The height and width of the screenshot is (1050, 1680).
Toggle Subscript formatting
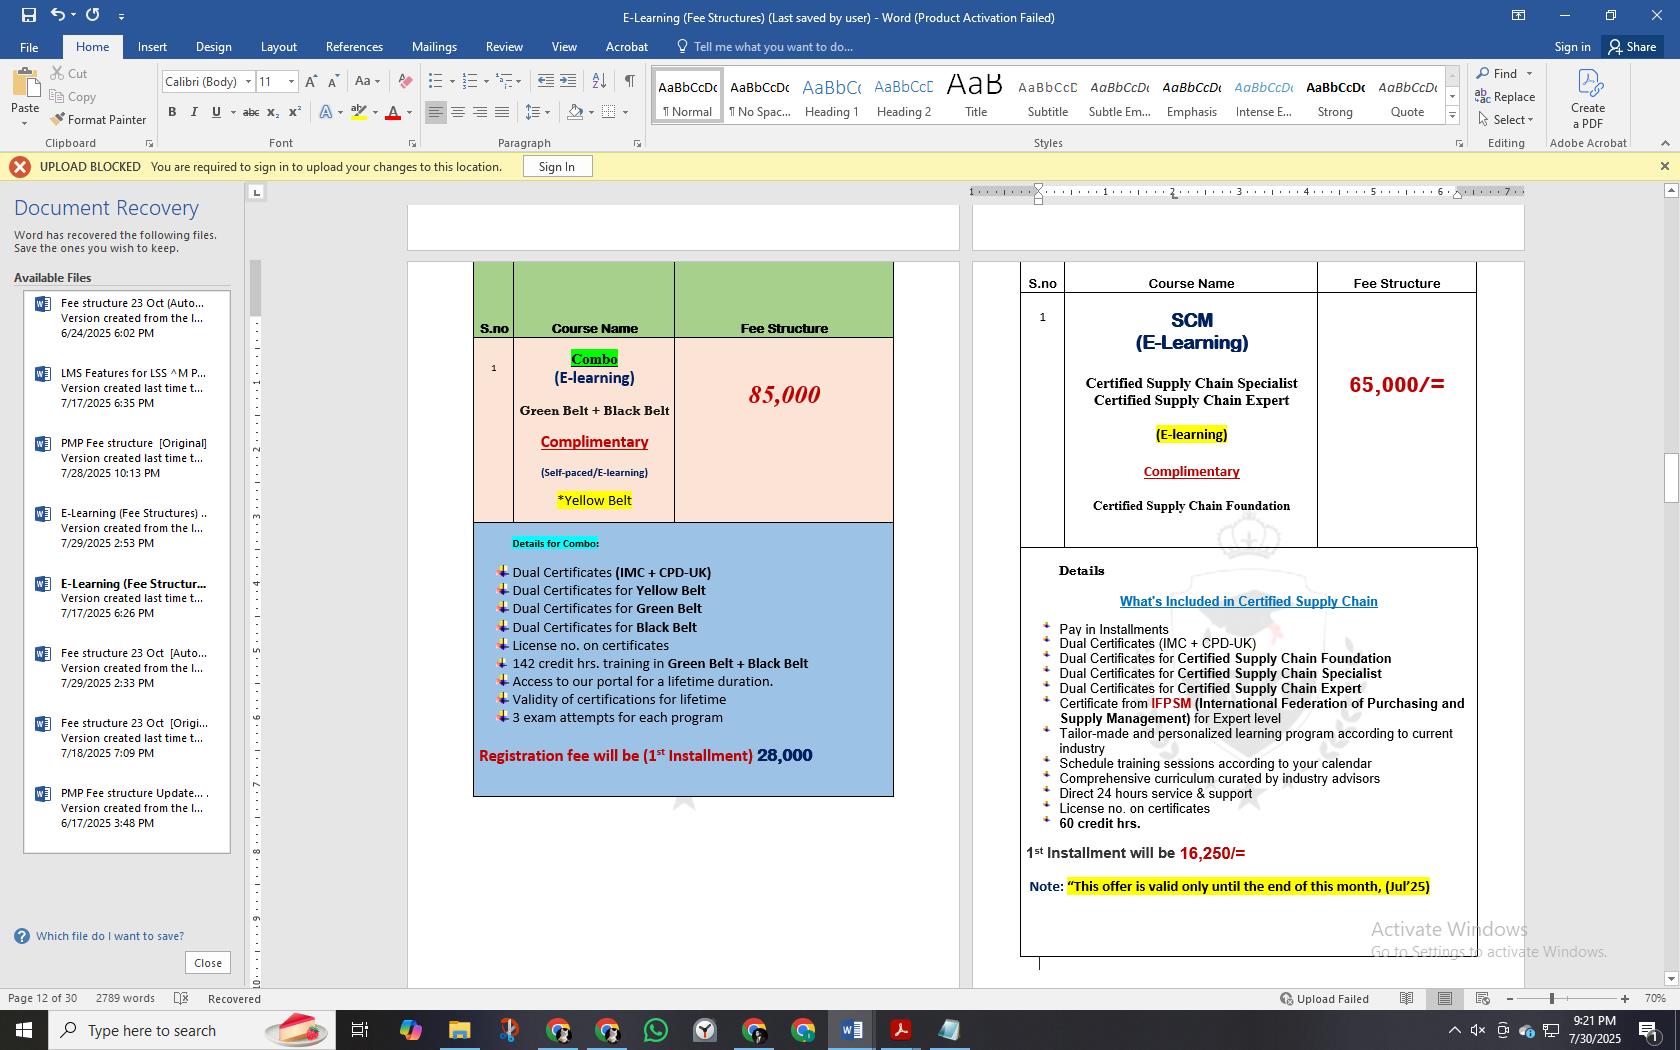click(x=274, y=112)
